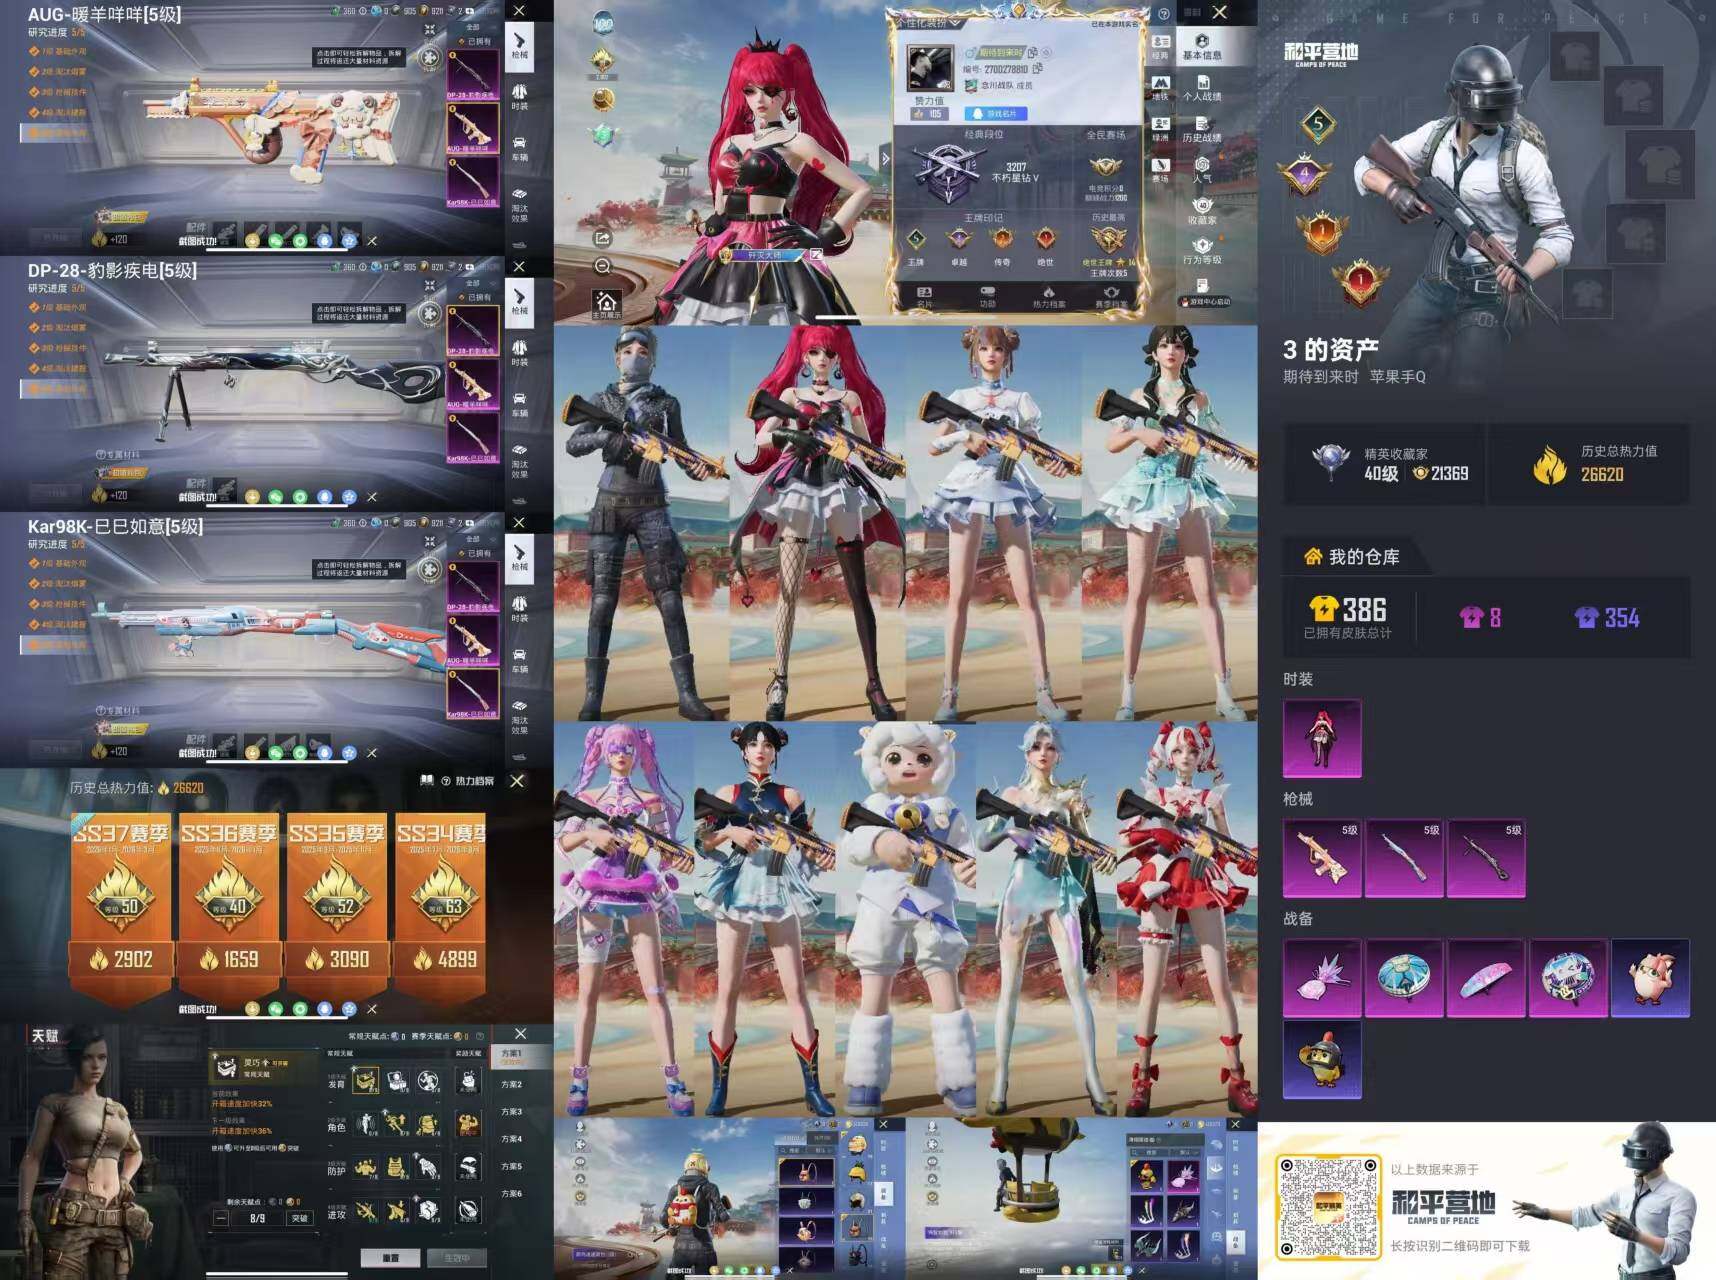The image size is (1716, 1280).
Task: Click the help question mark above the profile
Action: click(x=1163, y=14)
